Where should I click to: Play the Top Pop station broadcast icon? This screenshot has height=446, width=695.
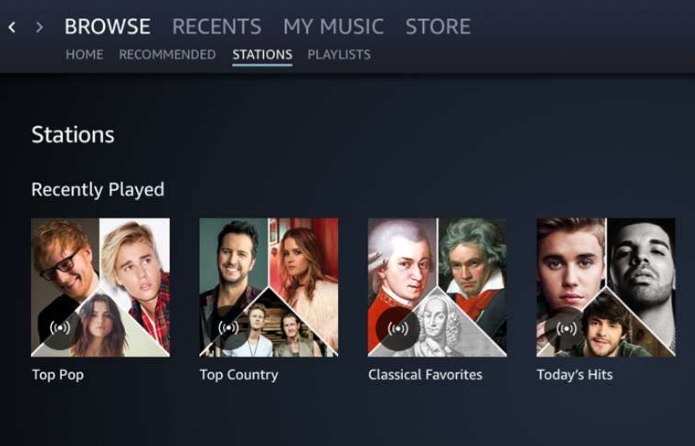[x=60, y=328]
